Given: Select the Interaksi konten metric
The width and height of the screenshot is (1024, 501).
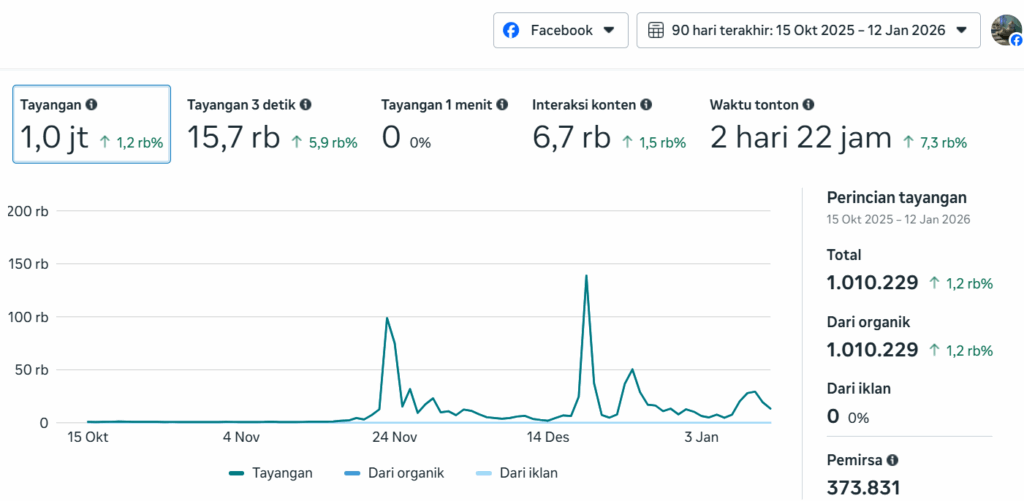Looking at the screenshot, I should 608,125.
